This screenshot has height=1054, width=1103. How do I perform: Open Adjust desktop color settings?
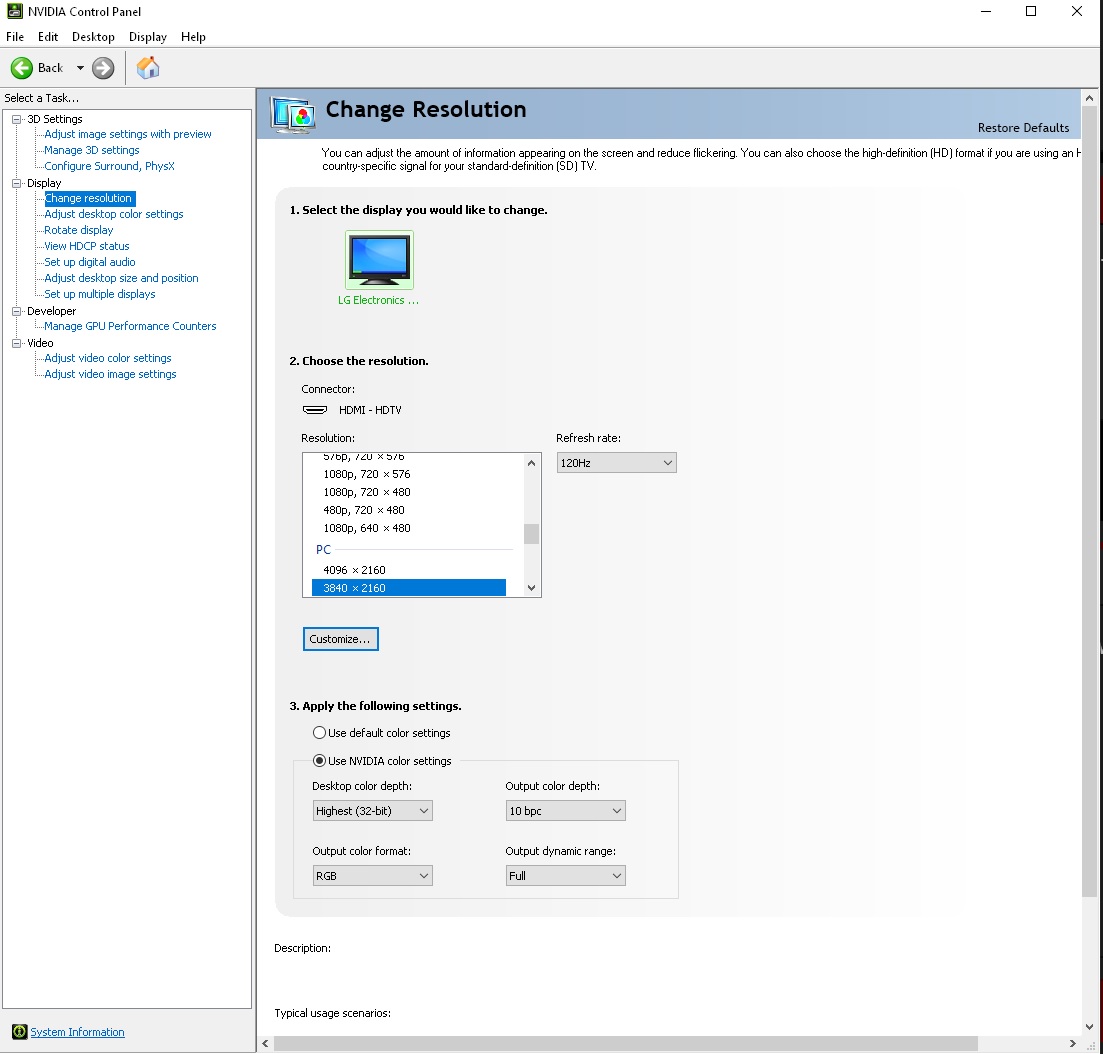coord(113,215)
